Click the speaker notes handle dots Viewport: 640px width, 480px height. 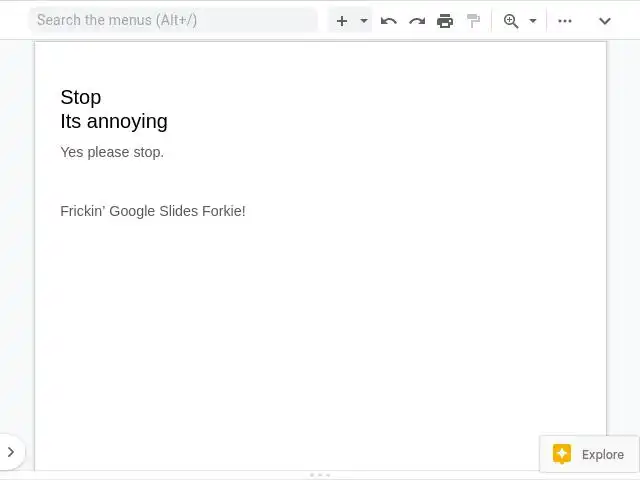[x=320, y=475]
